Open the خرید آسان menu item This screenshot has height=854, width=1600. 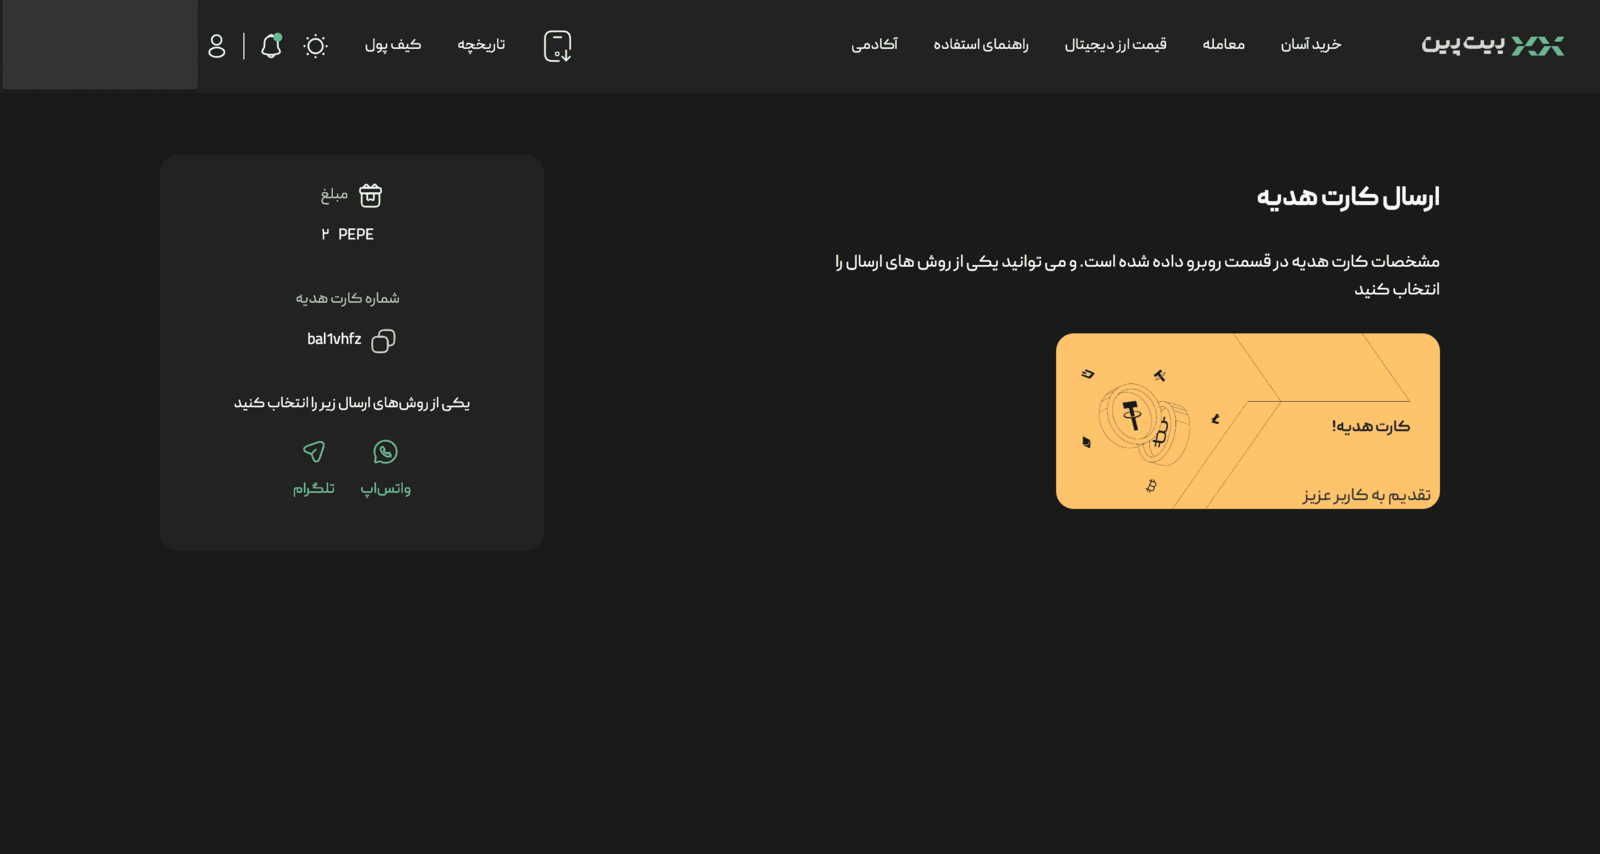[x=1310, y=45]
